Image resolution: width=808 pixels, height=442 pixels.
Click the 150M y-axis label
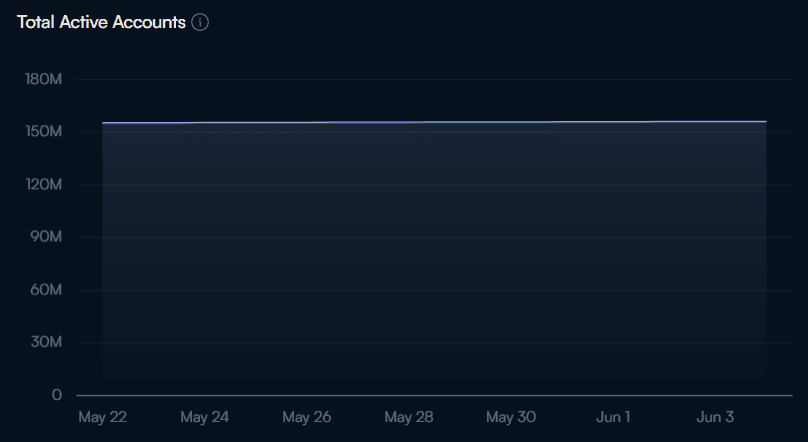pos(43,132)
